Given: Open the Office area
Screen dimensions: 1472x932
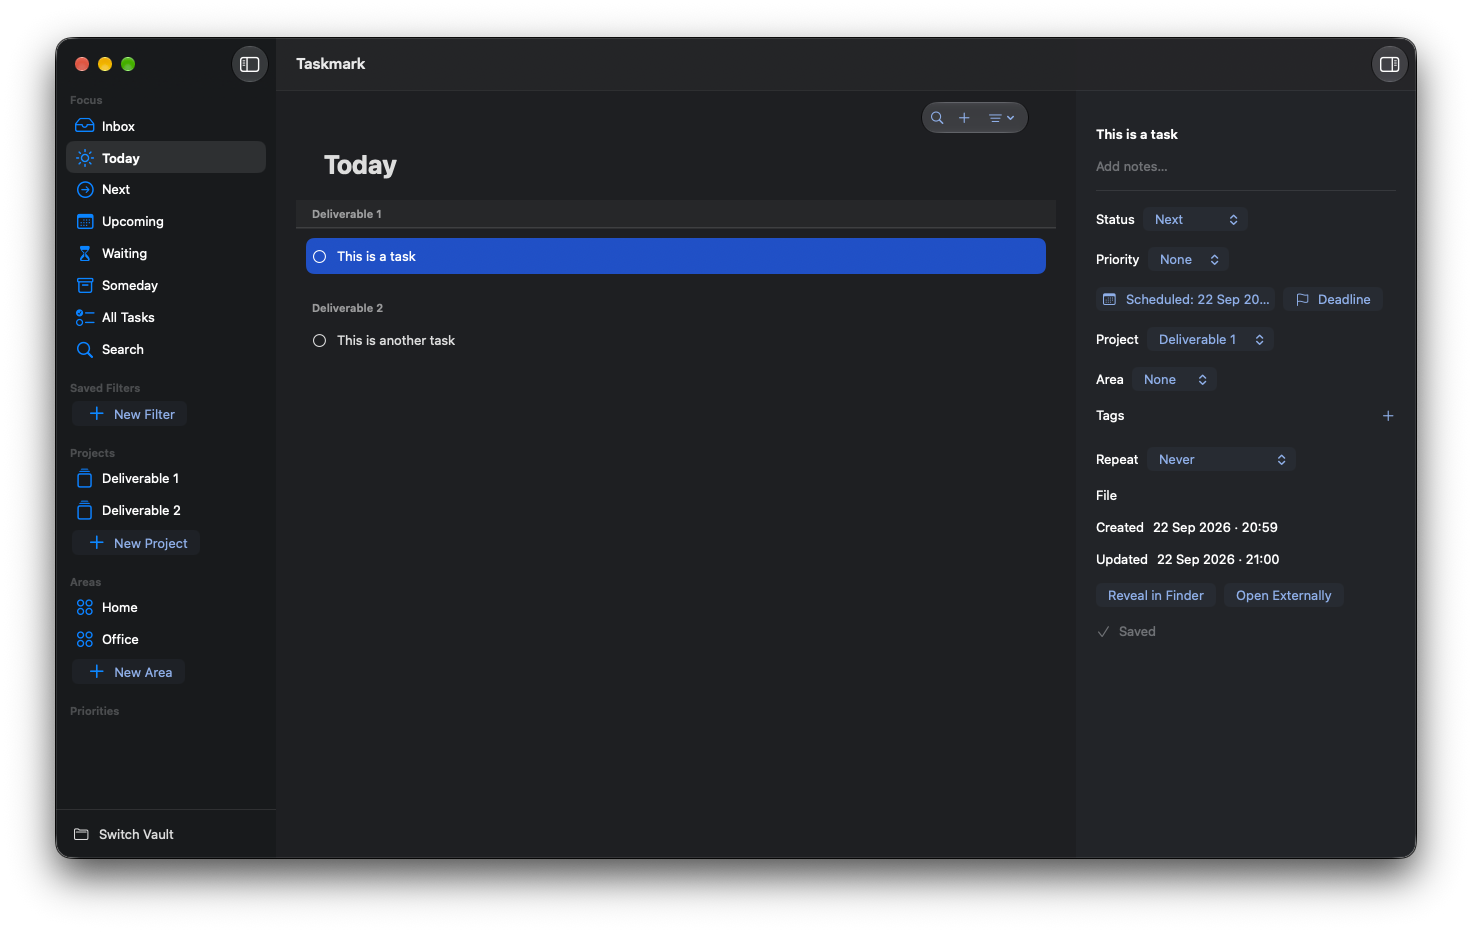Looking at the screenshot, I should click(166, 640).
